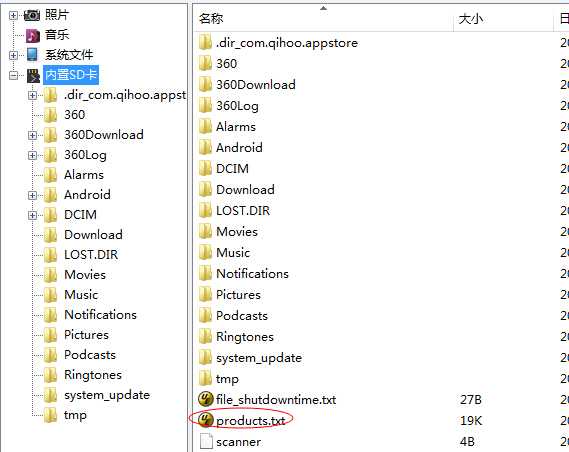
Task: Click folder icon of Alarms in file list
Action: pos(205,127)
